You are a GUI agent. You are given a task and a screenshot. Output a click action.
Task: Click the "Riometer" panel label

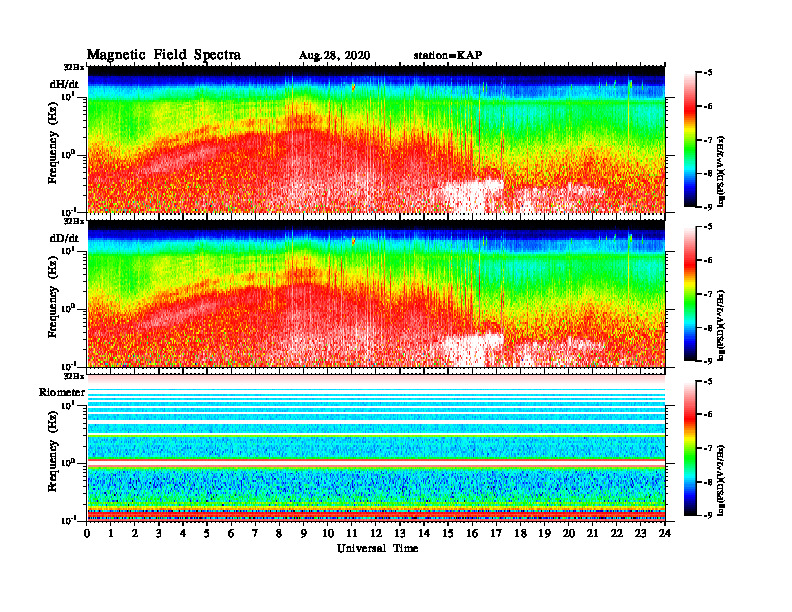[x=62, y=392]
